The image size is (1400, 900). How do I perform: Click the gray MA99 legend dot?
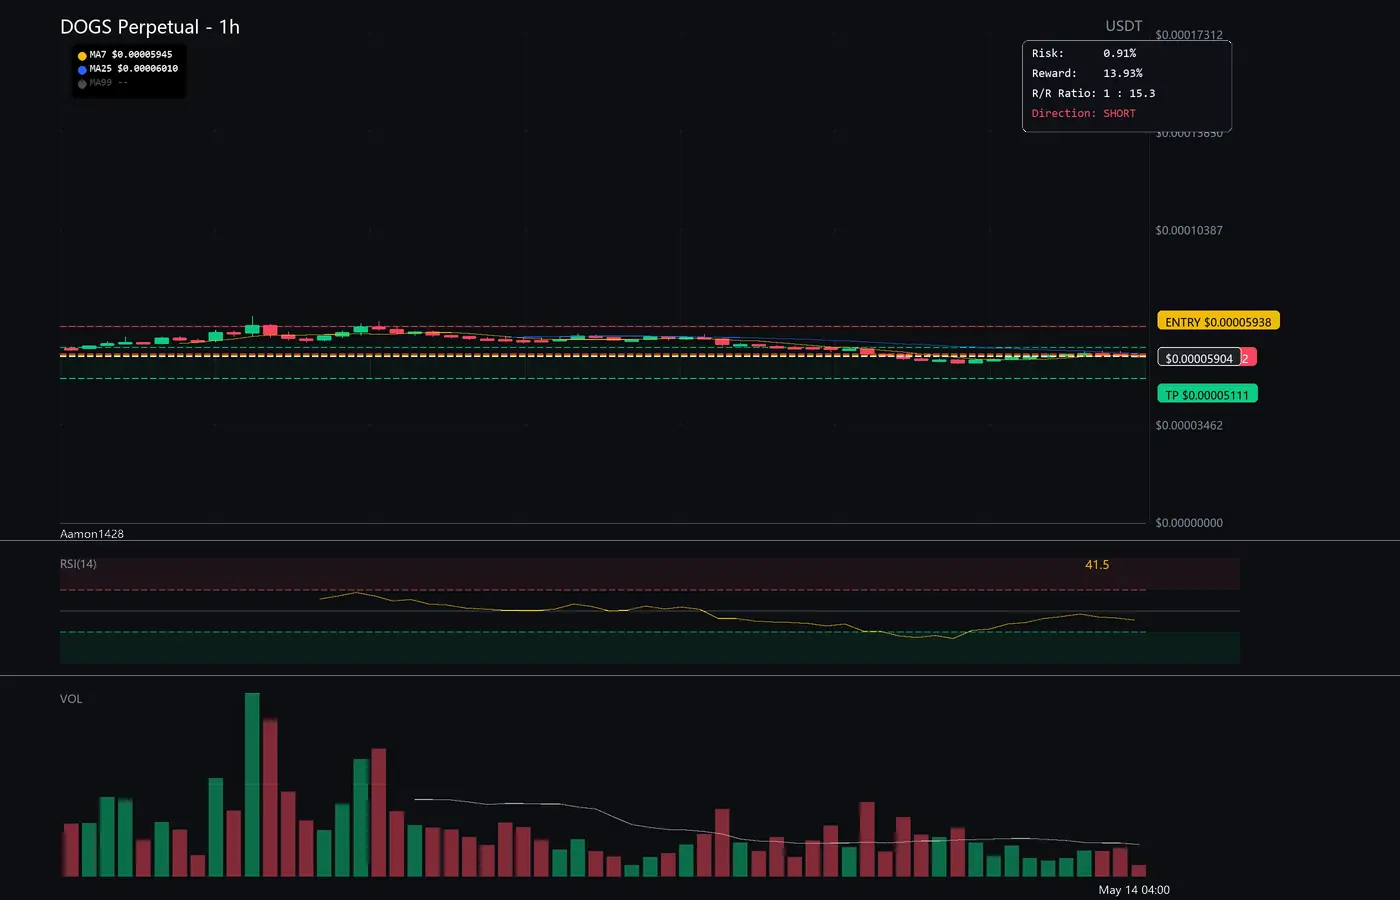[x=82, y=84]
